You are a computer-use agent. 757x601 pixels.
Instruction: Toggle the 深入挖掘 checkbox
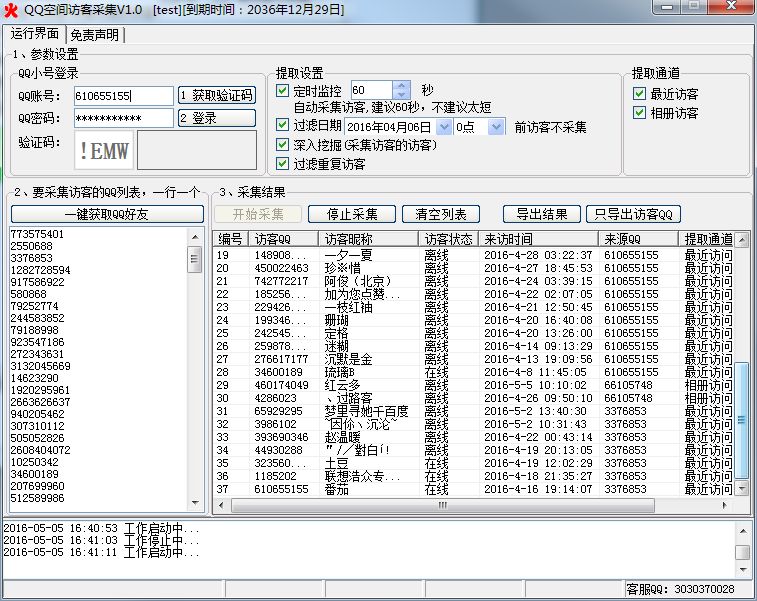tap(282, 144)
